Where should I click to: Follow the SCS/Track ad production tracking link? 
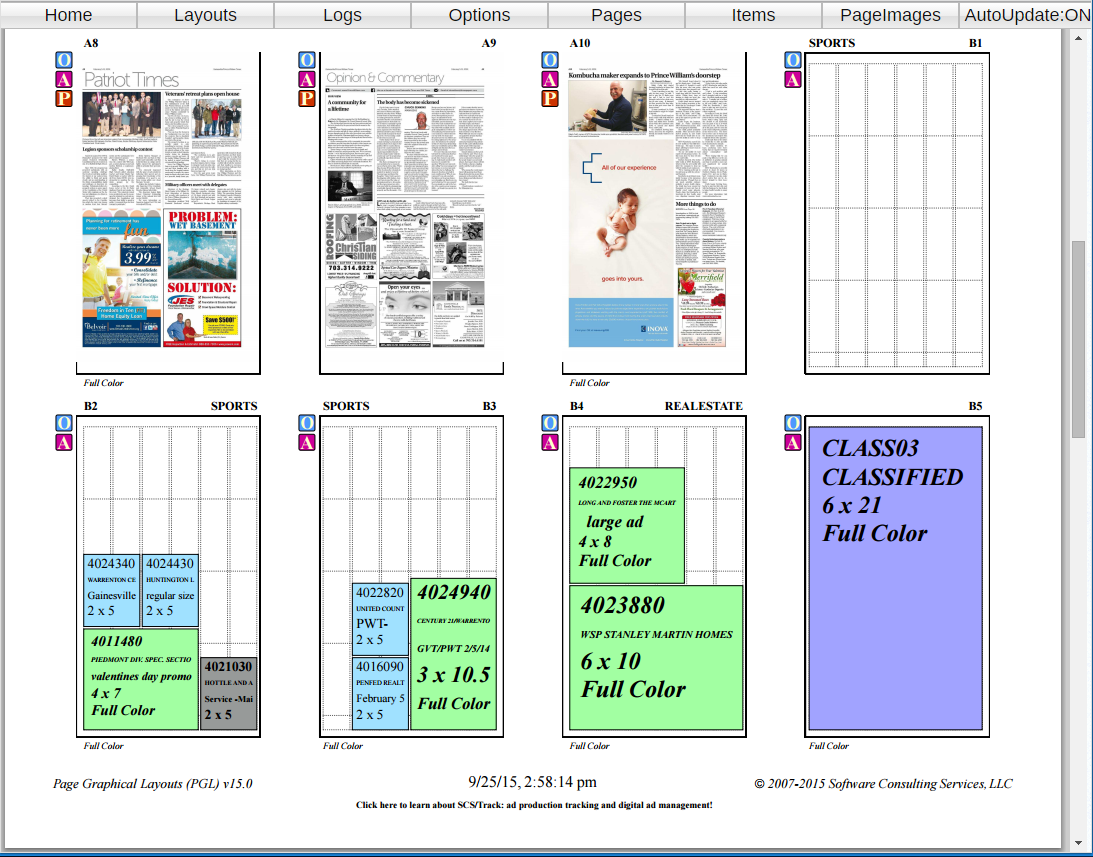(x=534, y=805)
